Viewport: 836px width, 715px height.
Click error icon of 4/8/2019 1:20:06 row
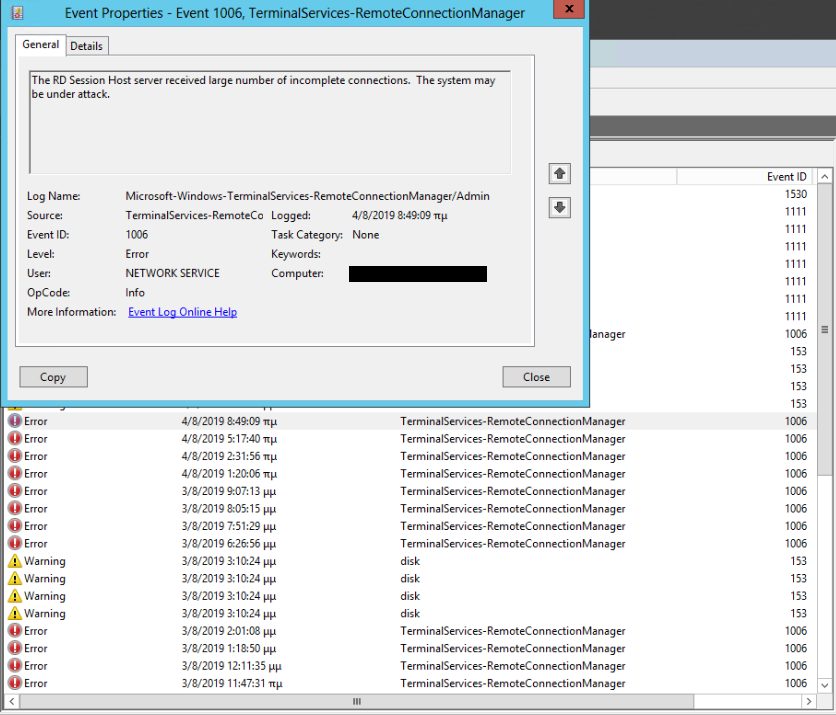click(x=15, y=473)
